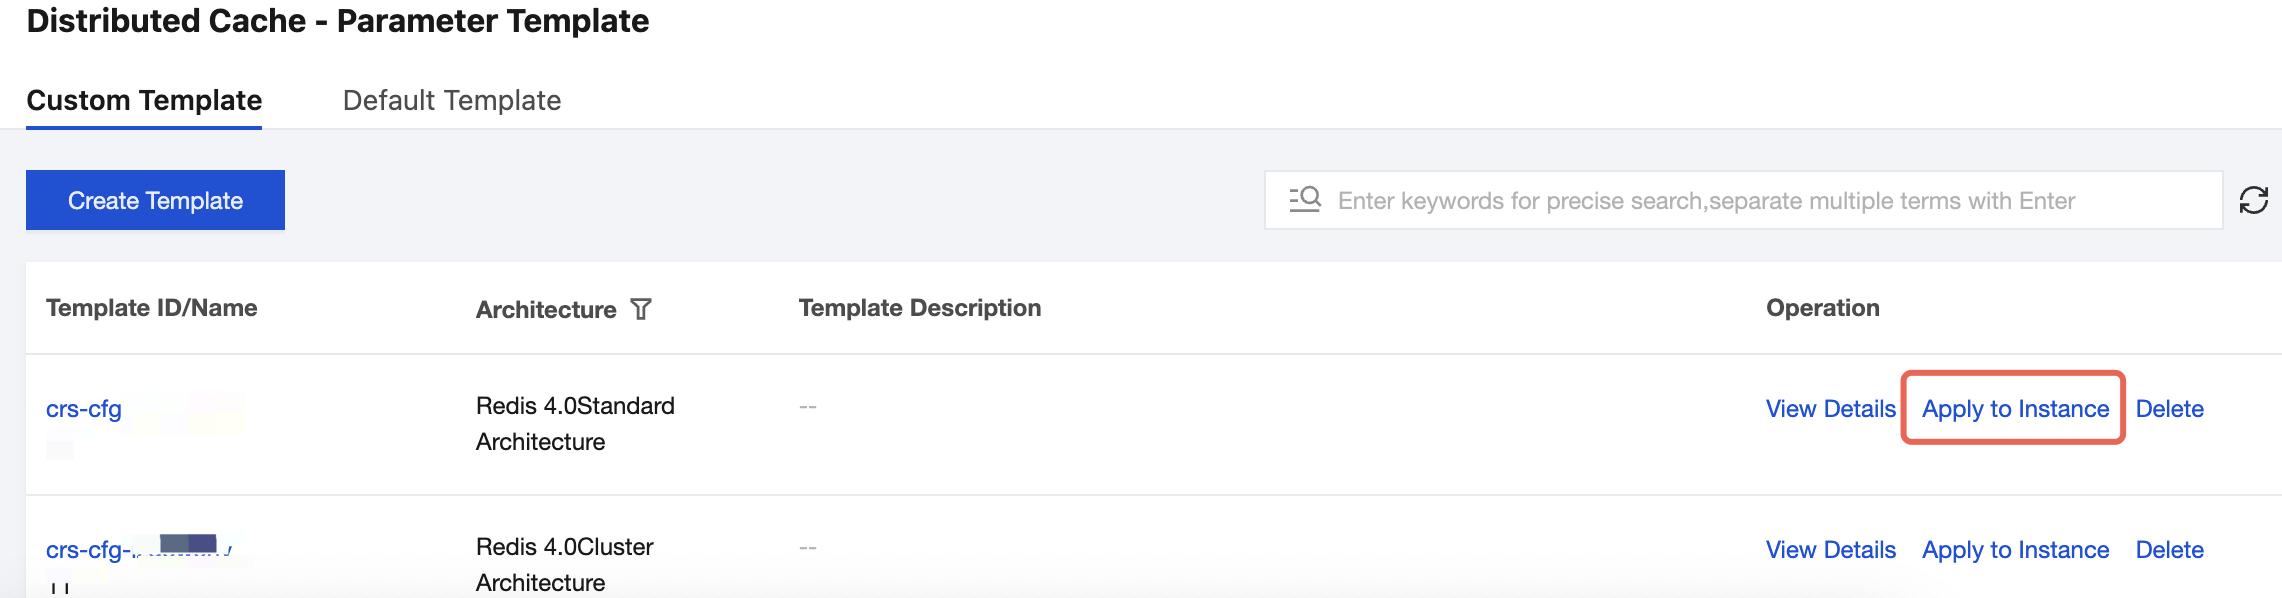Select the Redis 4.0Cluster Architecture cell text
The height and width of the screenshot is (598, 2282).
pos(564,564)
